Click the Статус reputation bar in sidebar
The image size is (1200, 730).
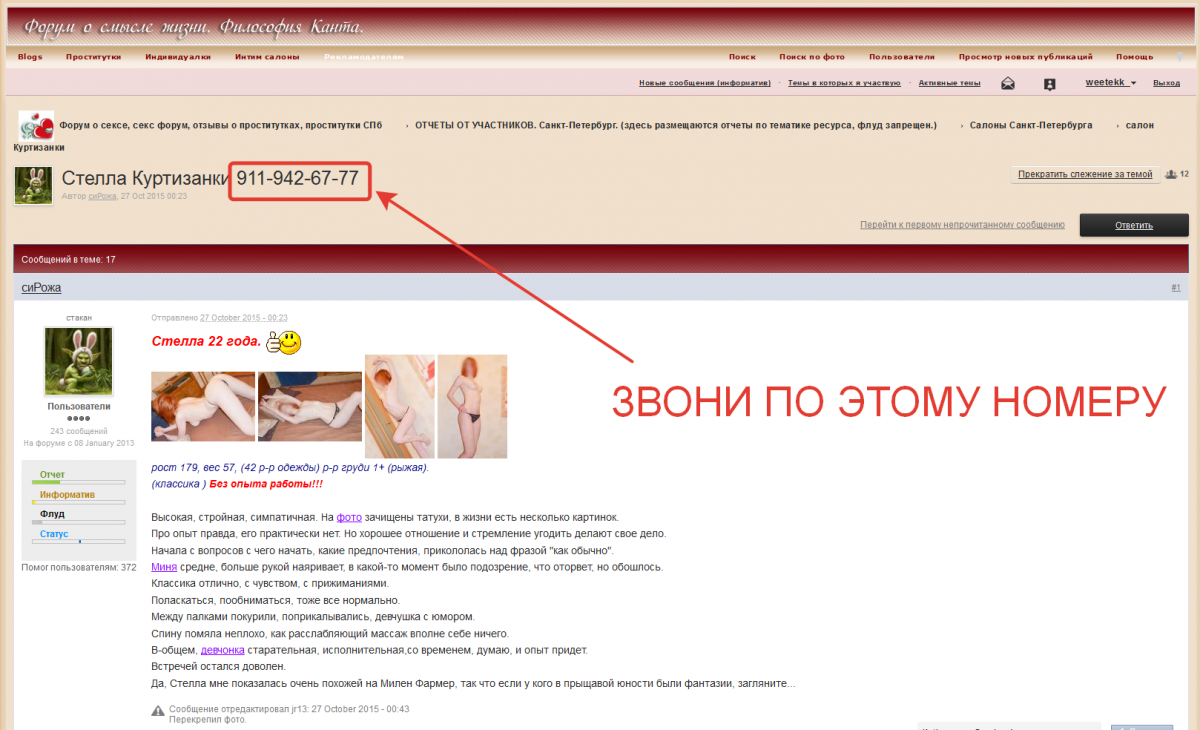[x=78, y=541]
